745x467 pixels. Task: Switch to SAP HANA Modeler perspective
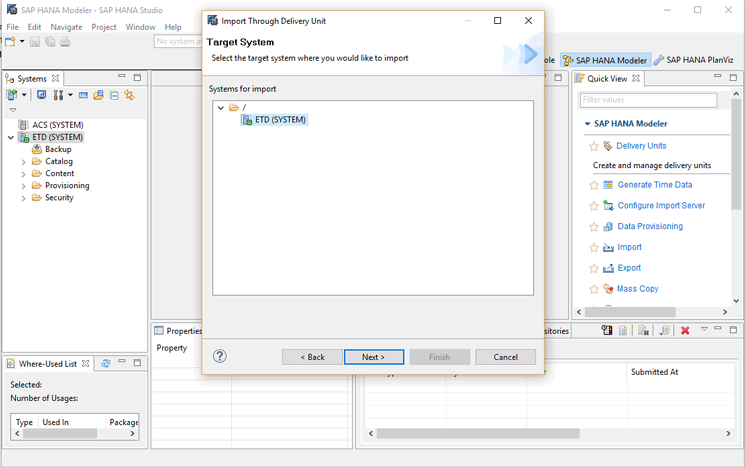(606, 60)
